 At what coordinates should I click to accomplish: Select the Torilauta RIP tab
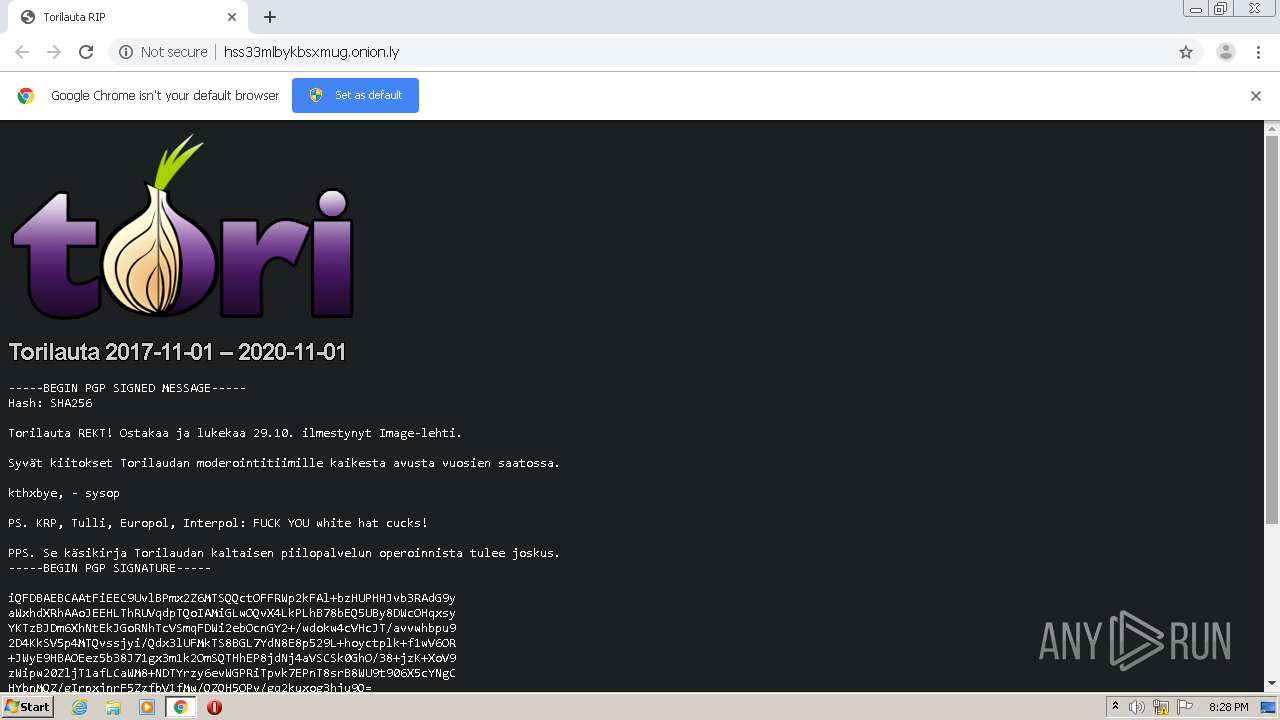[129, 17]
